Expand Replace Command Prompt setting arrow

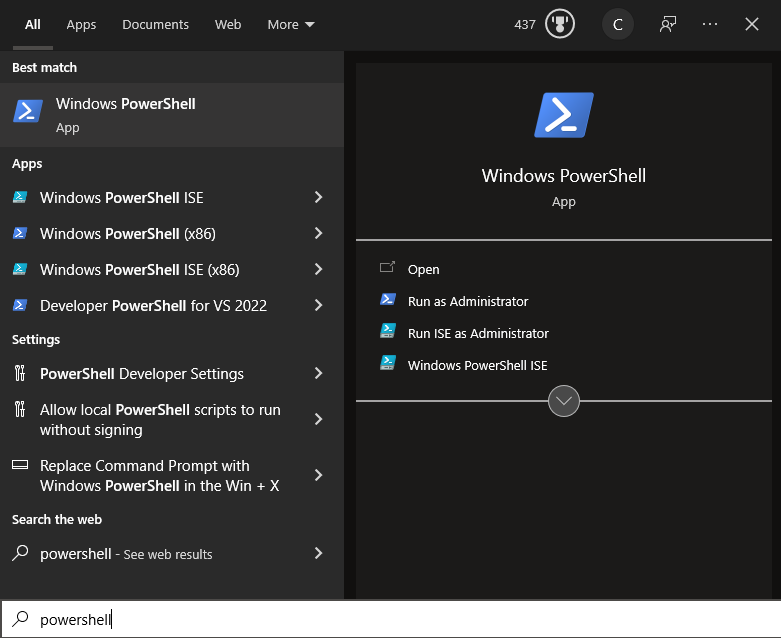click(318, 475)
